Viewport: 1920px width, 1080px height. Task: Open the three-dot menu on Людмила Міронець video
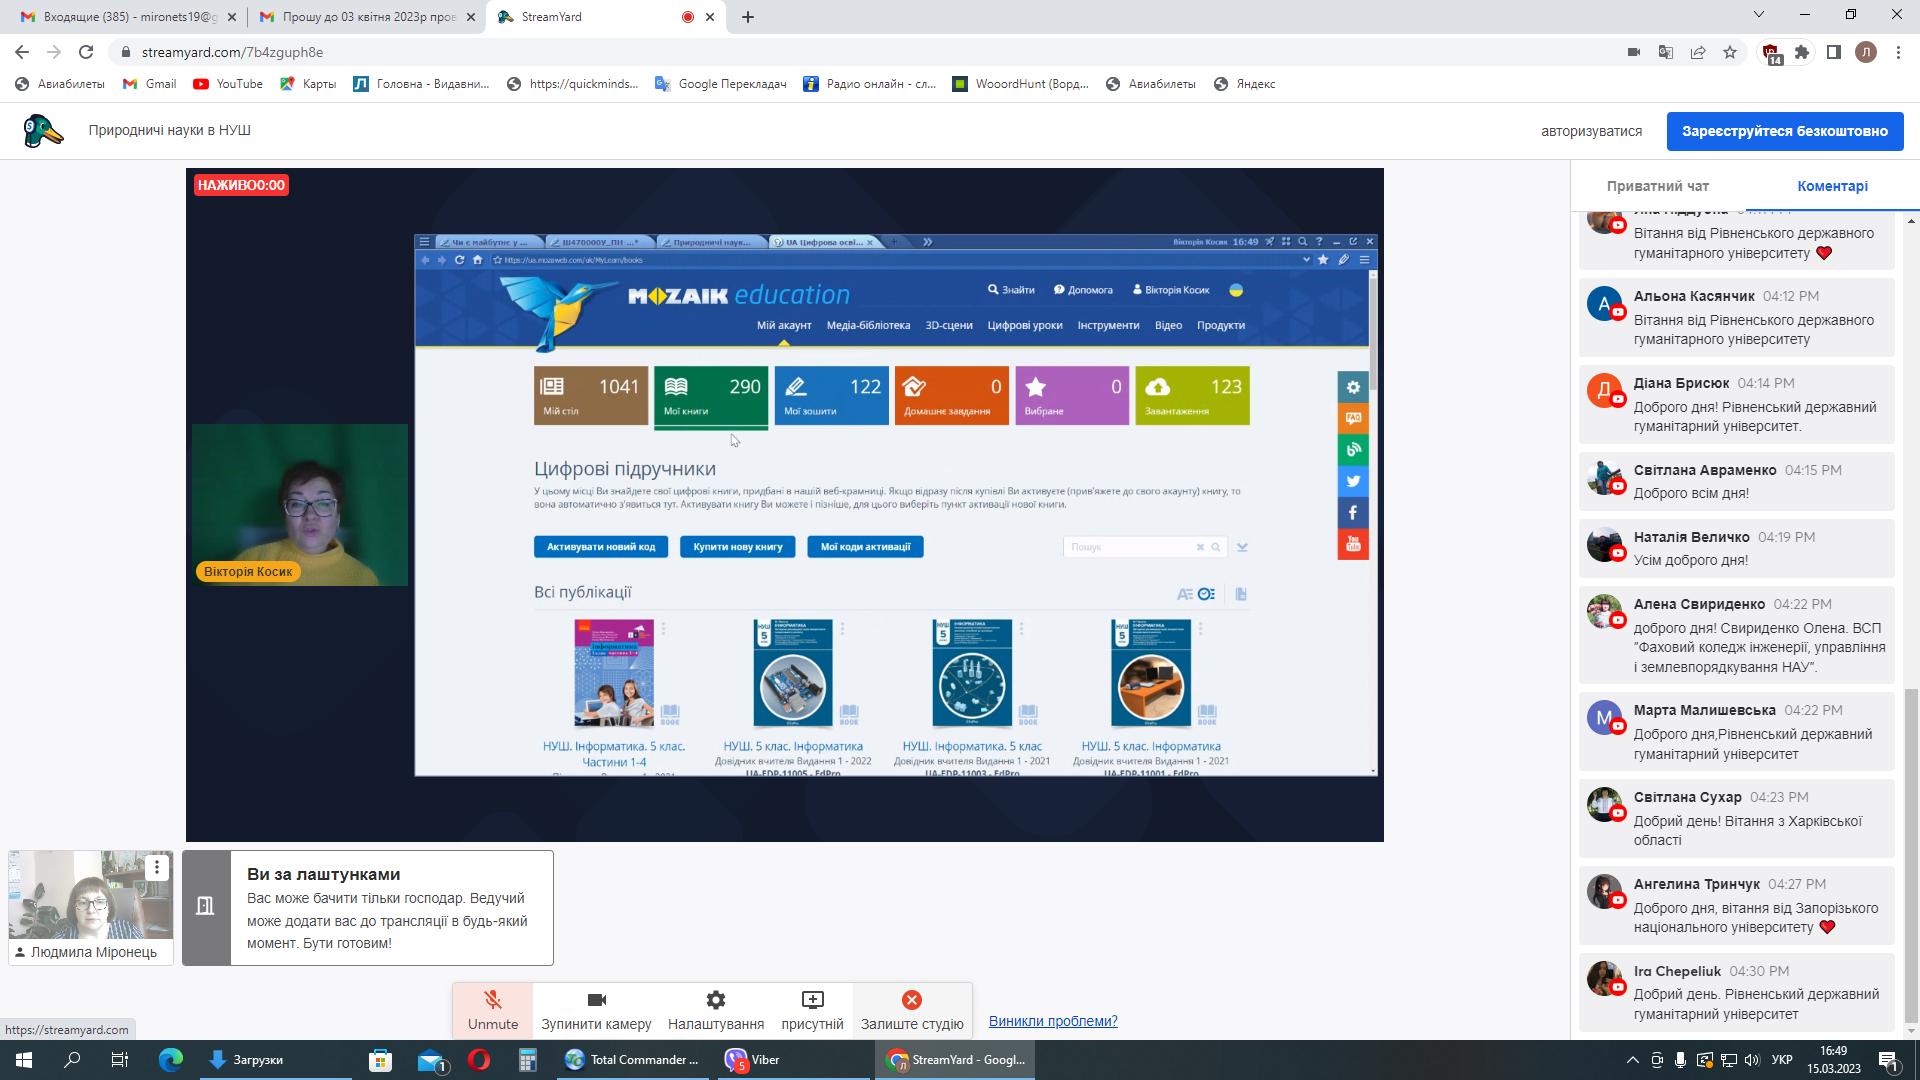[157, 868]
